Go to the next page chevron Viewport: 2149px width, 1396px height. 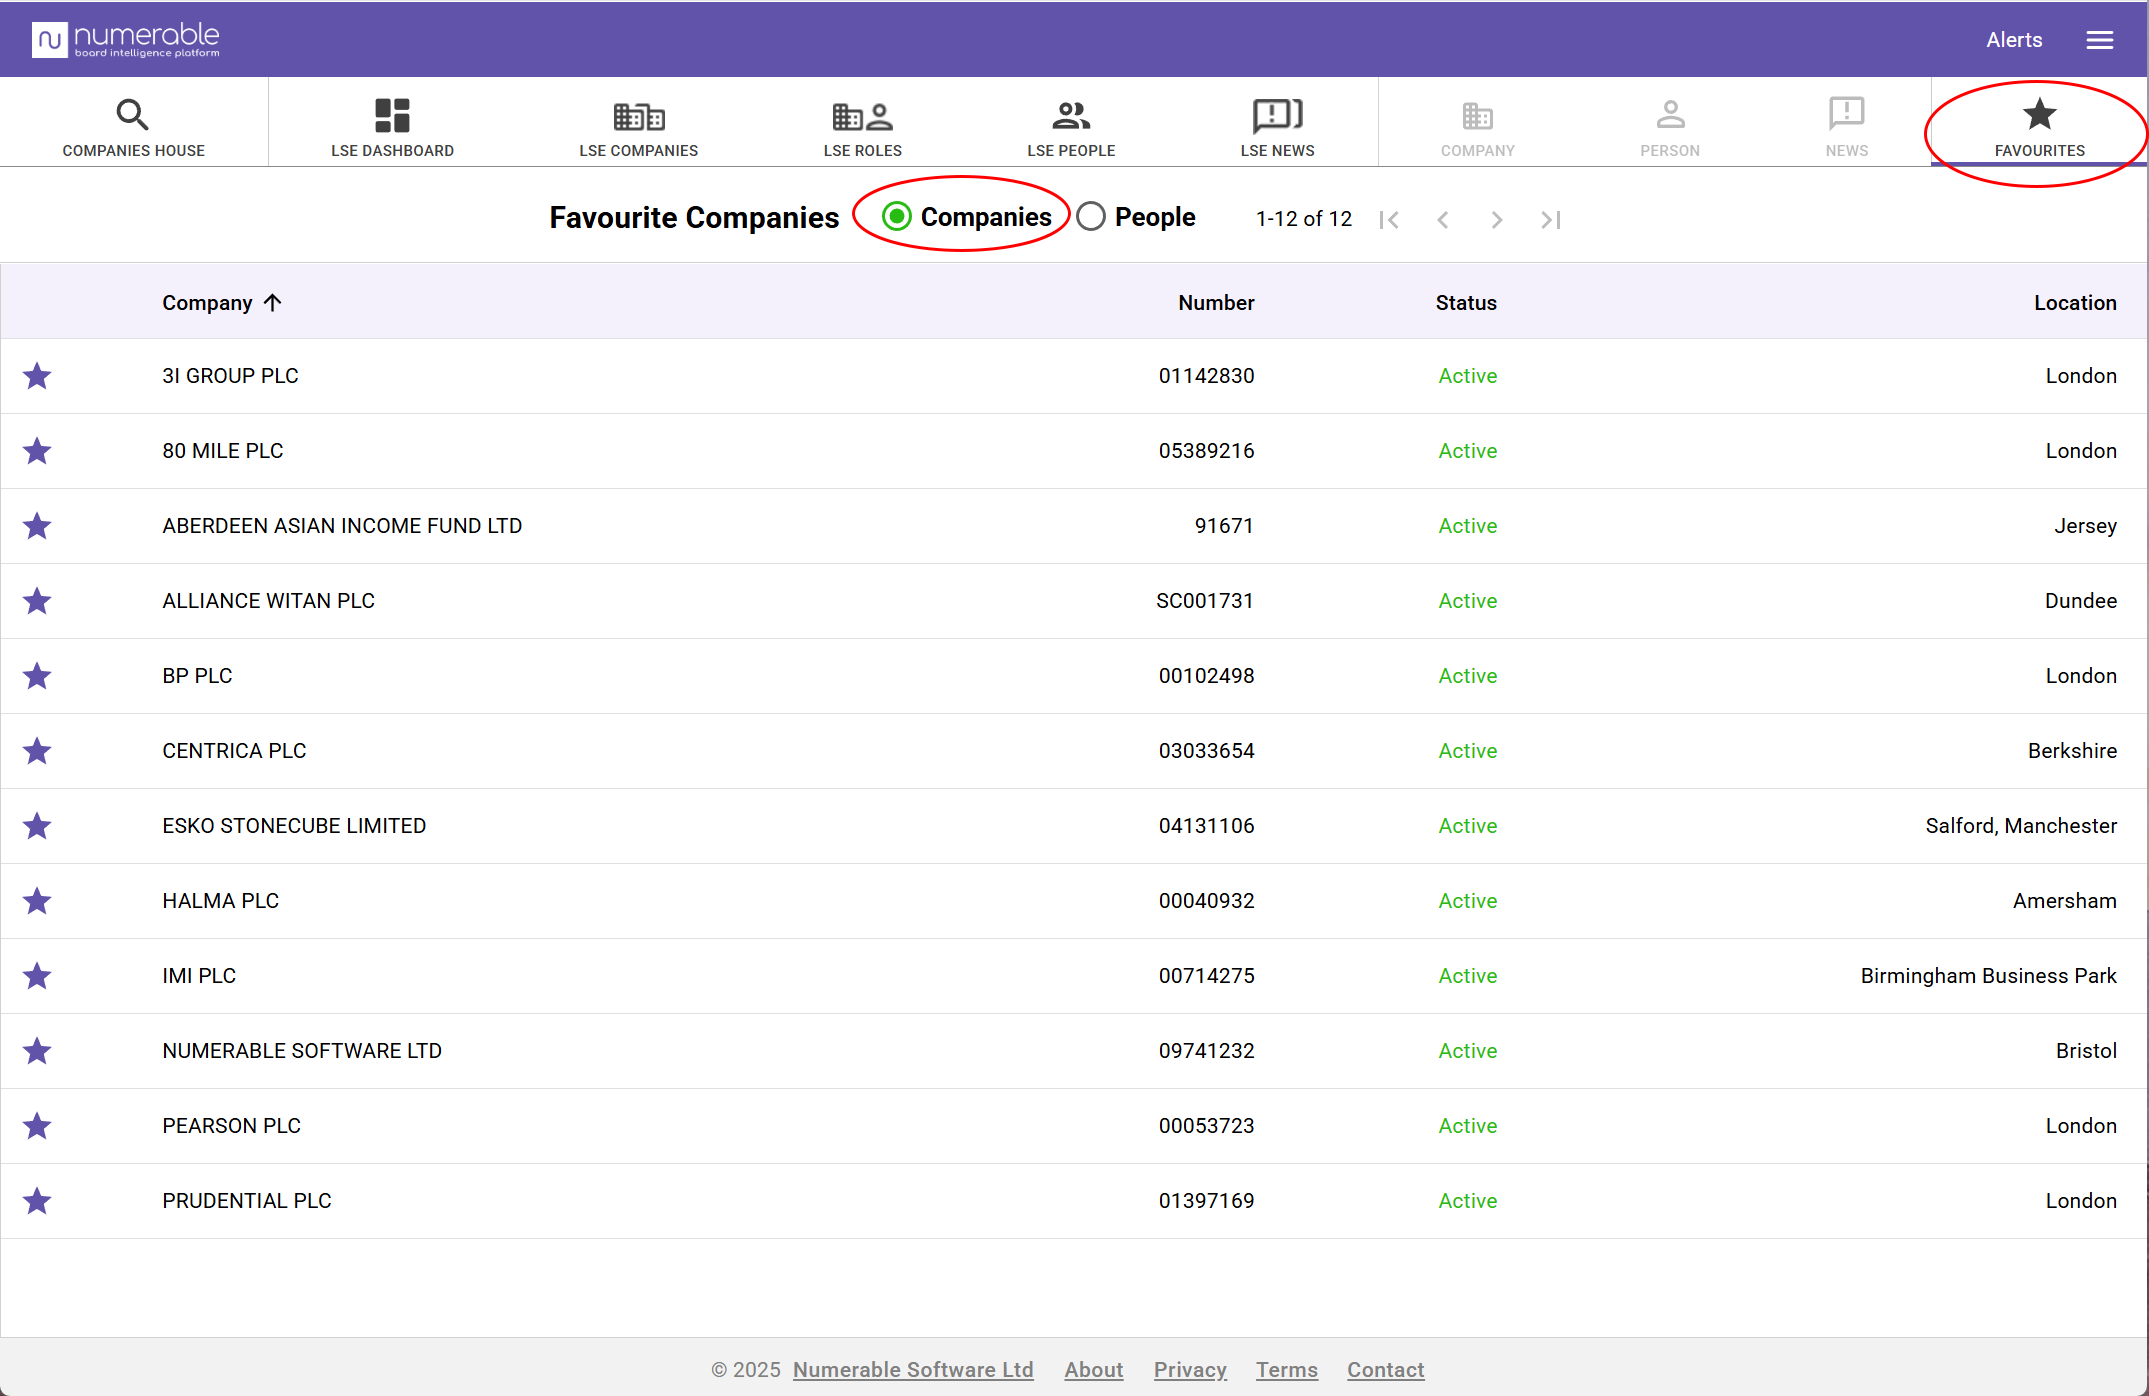coord(1496,220)
